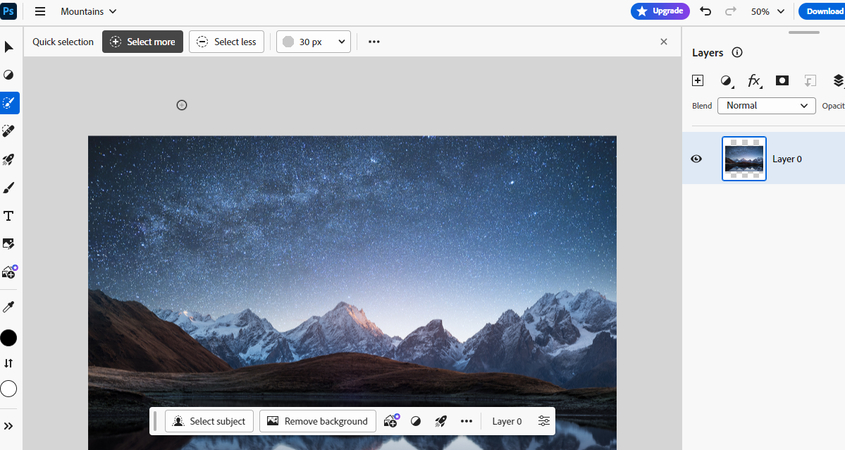Screen dimensions: 845x450
Task: Click the Upgrade button
Action: pyautogui.click(x=660, y=11)
